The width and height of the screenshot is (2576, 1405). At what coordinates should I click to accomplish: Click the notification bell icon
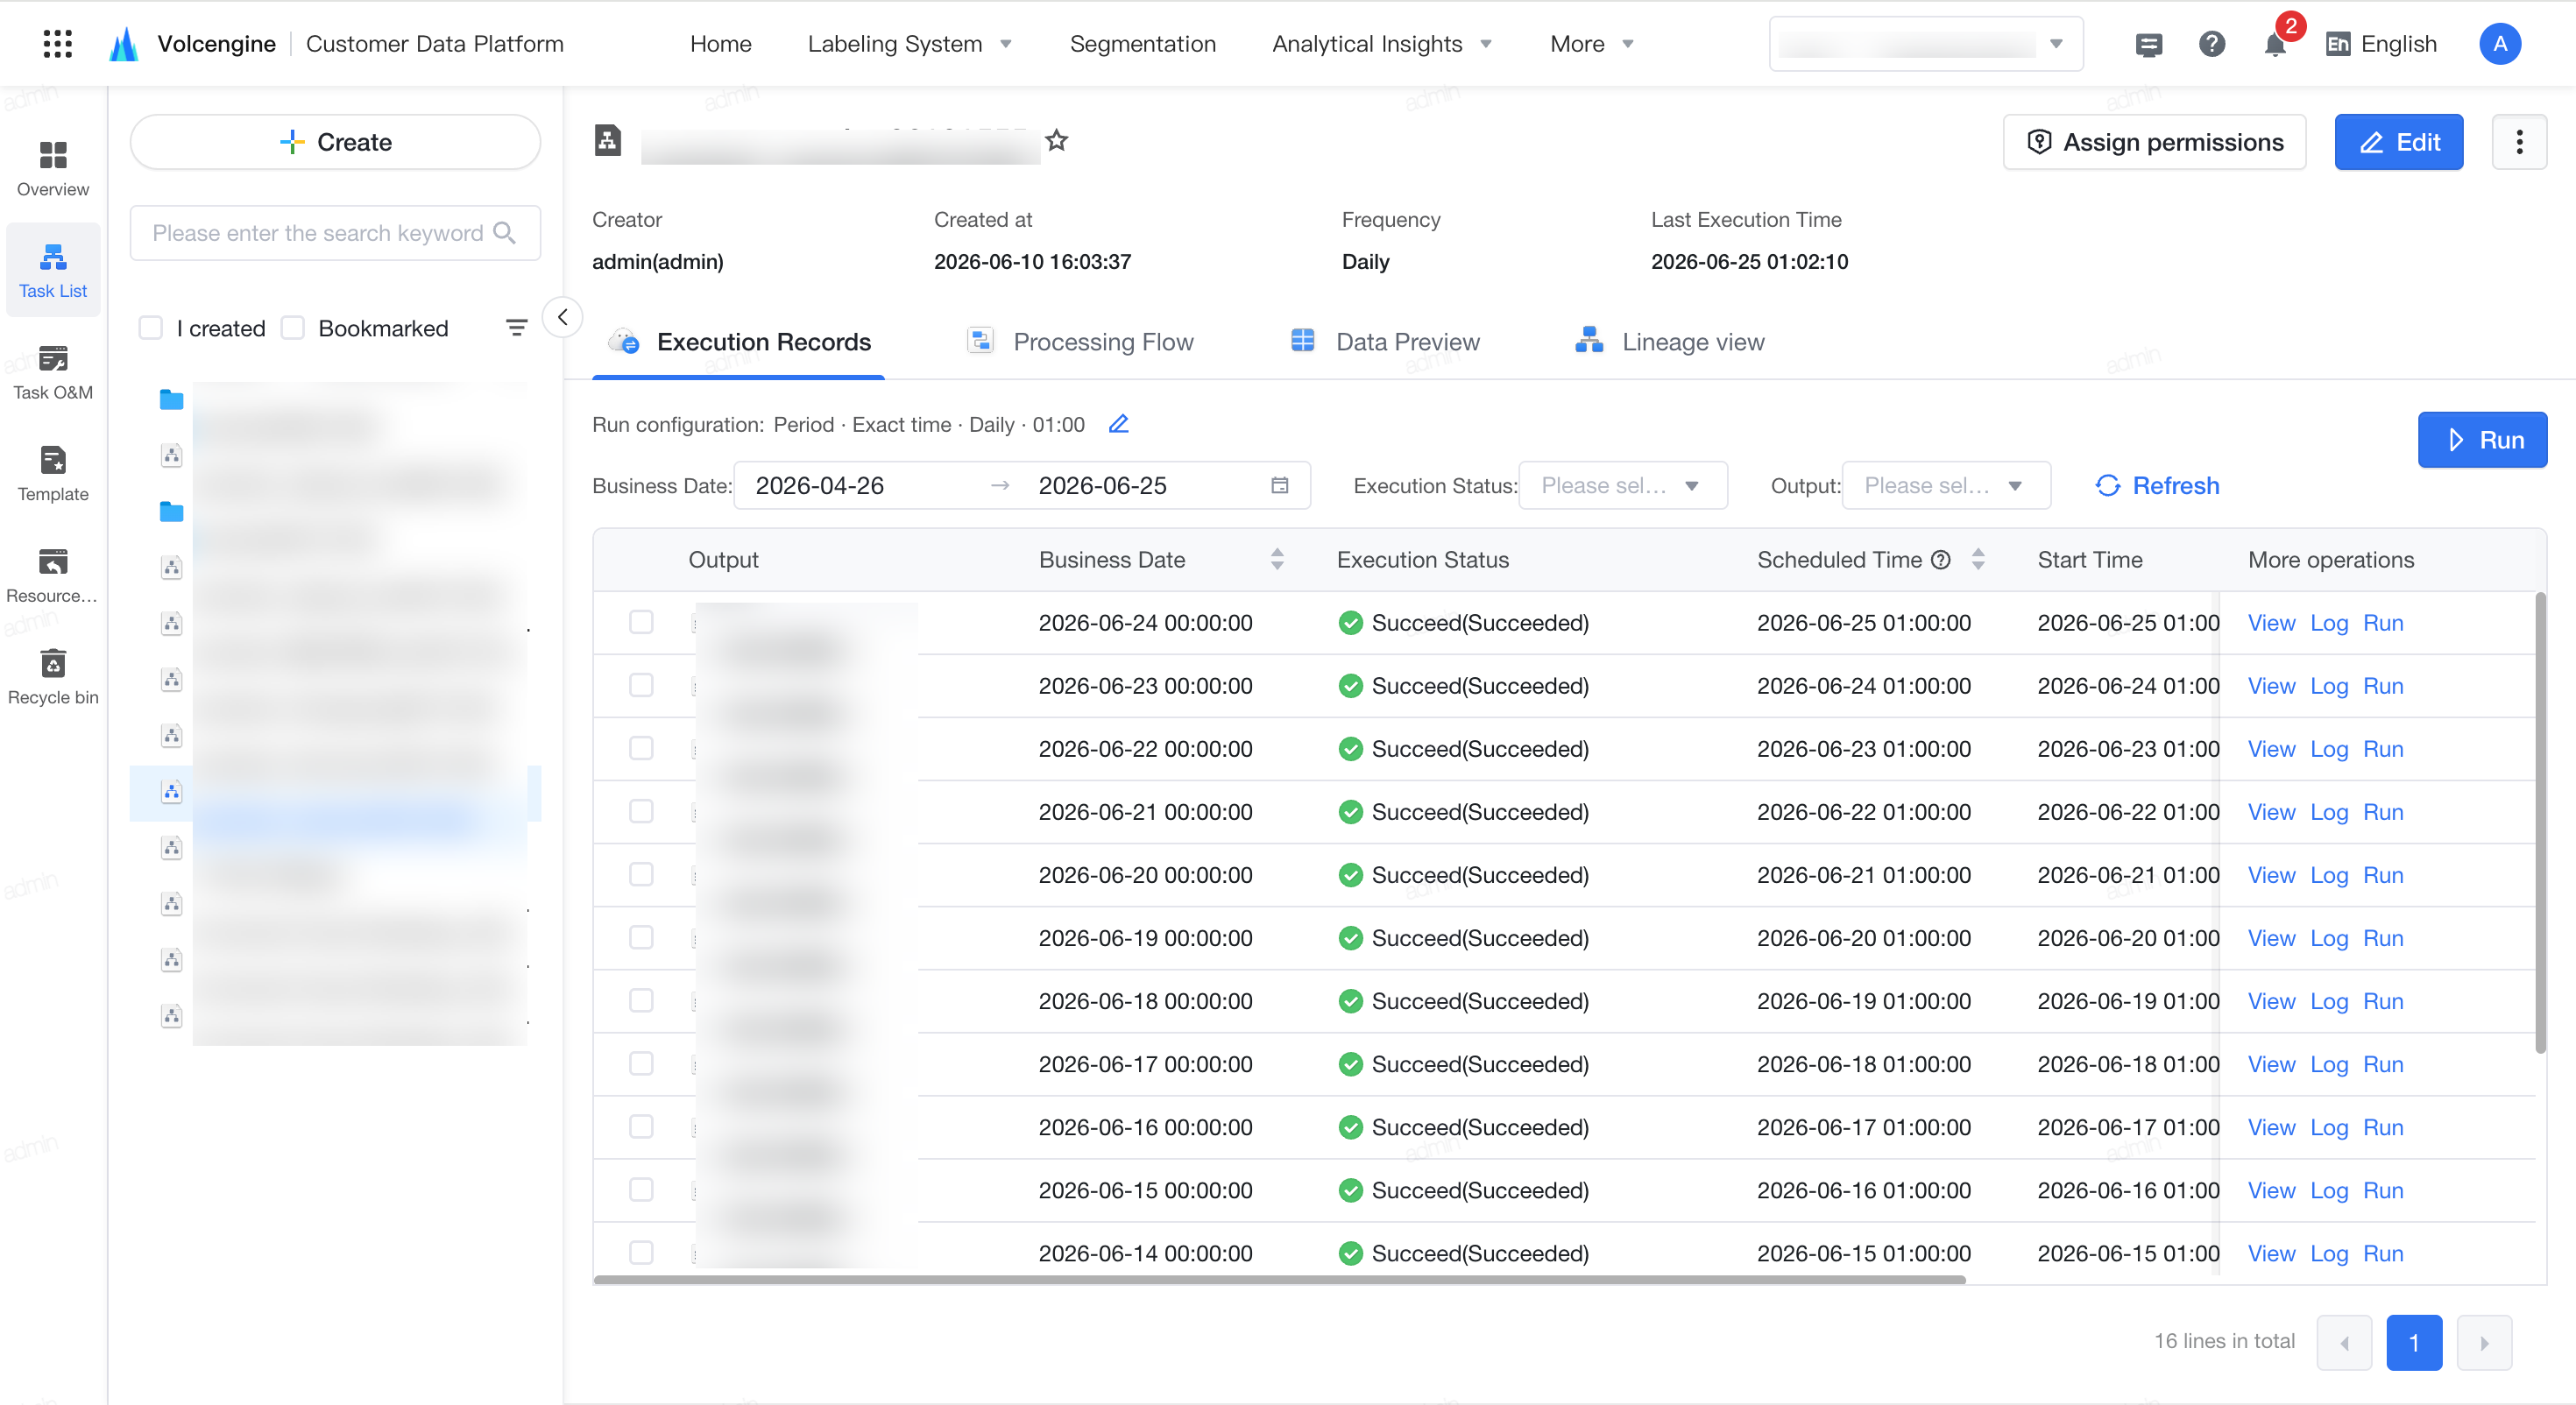pos(2275,44)
